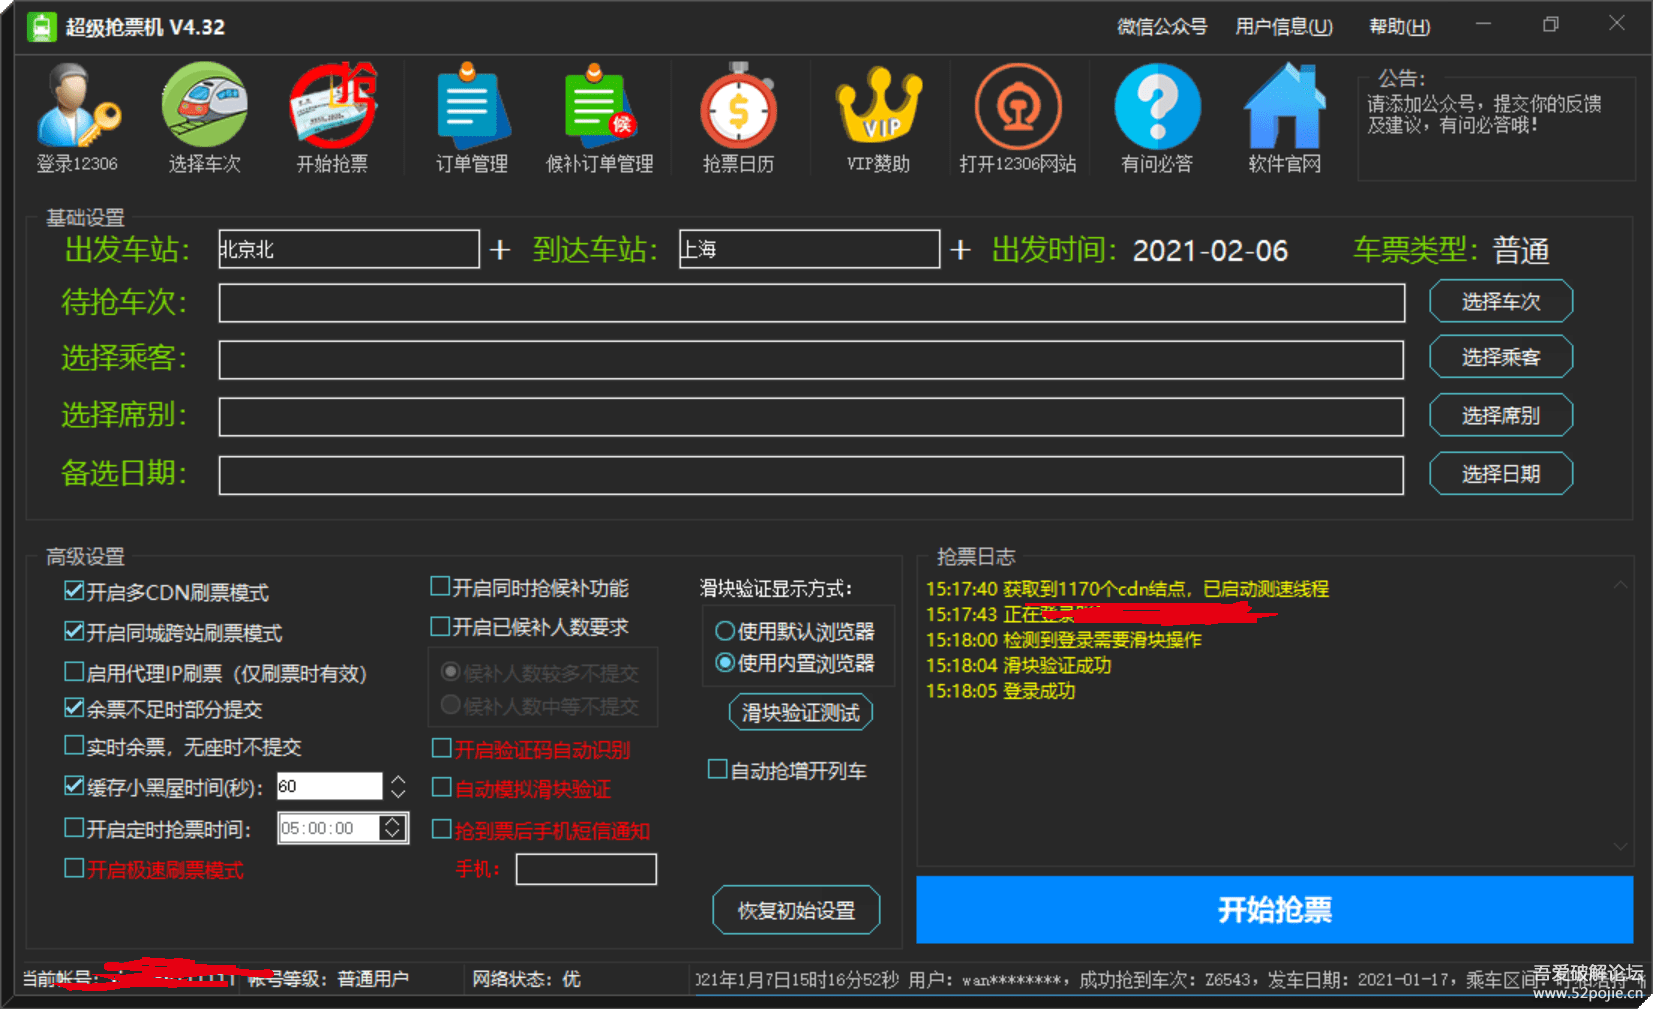
Task: Click the 开始抢票 toolbar icon
Action: [332, 106]
